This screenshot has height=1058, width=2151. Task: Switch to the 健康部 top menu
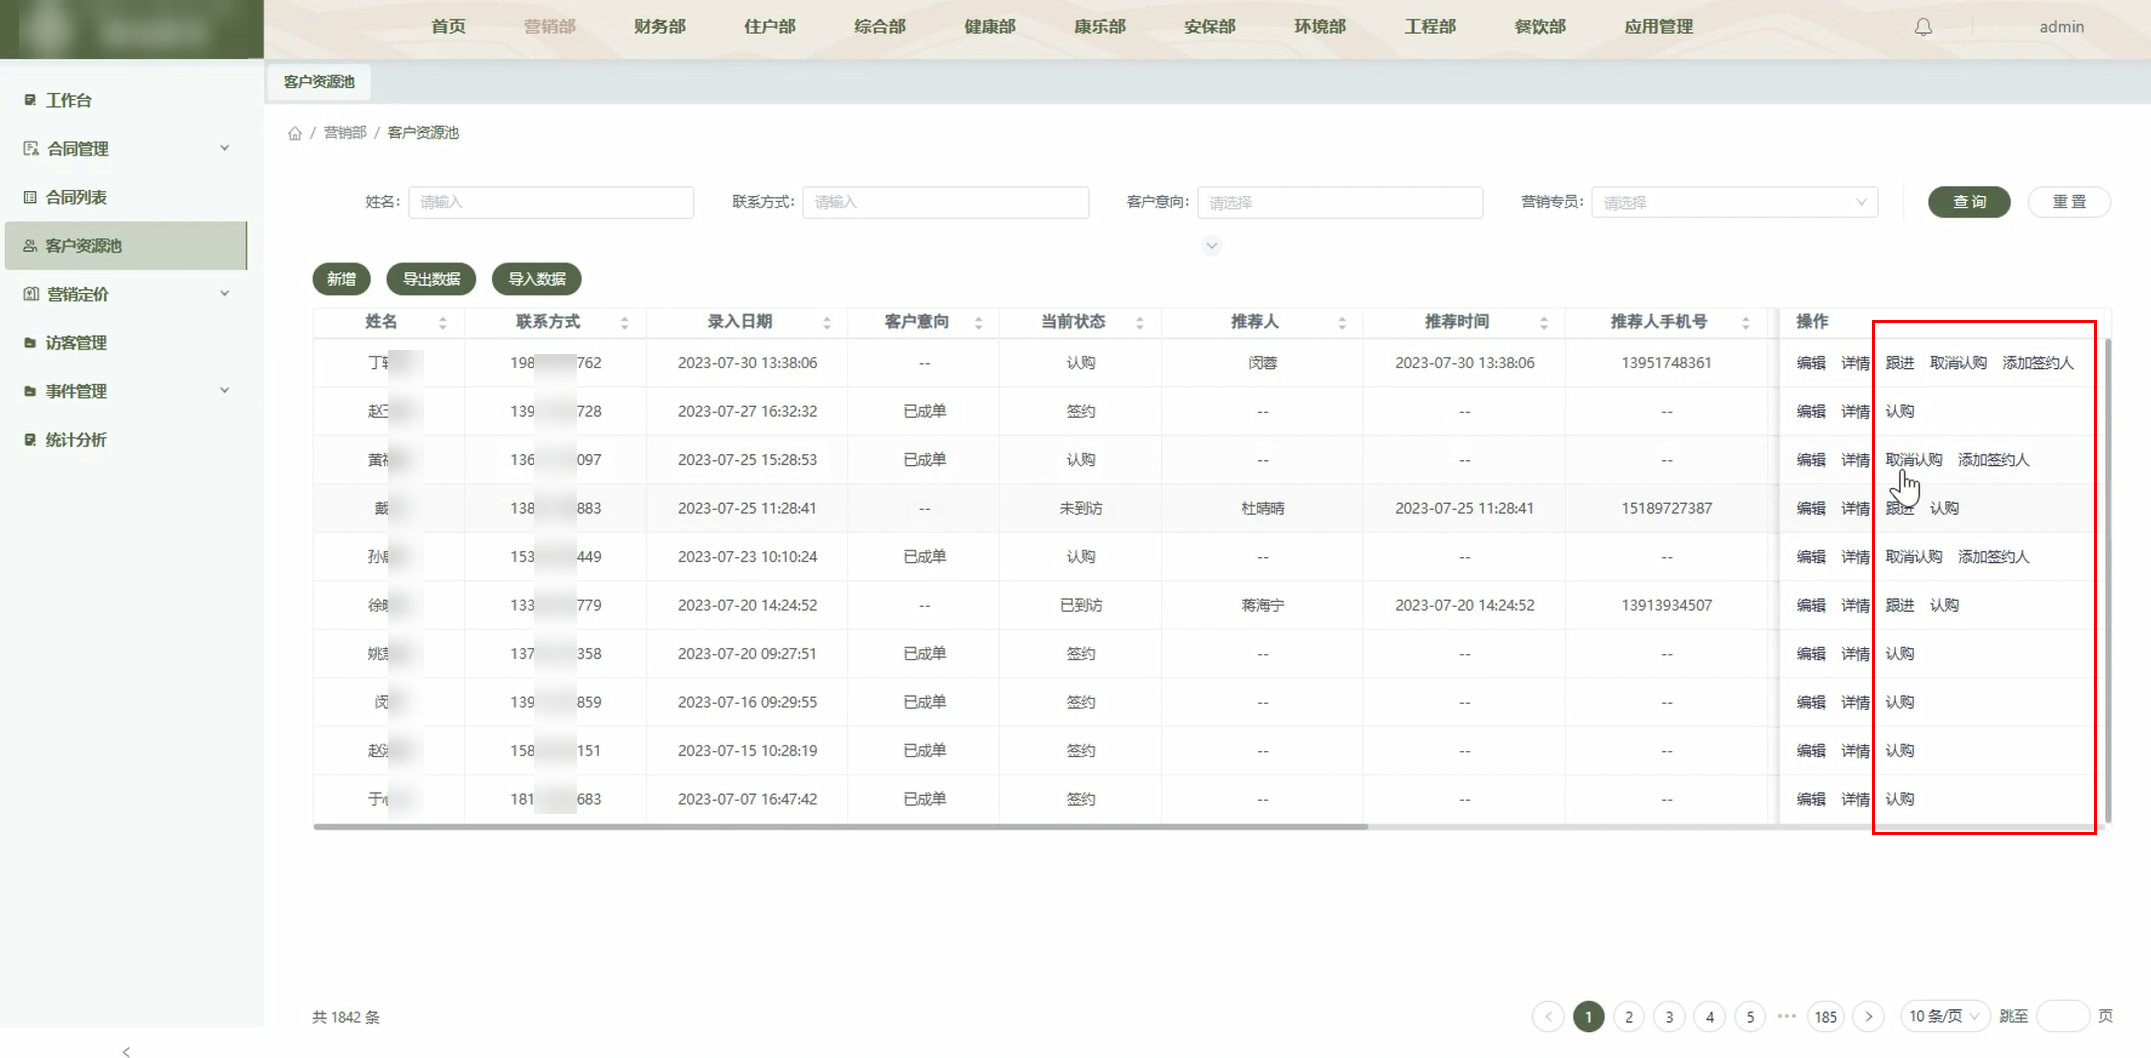coord(990,27)
